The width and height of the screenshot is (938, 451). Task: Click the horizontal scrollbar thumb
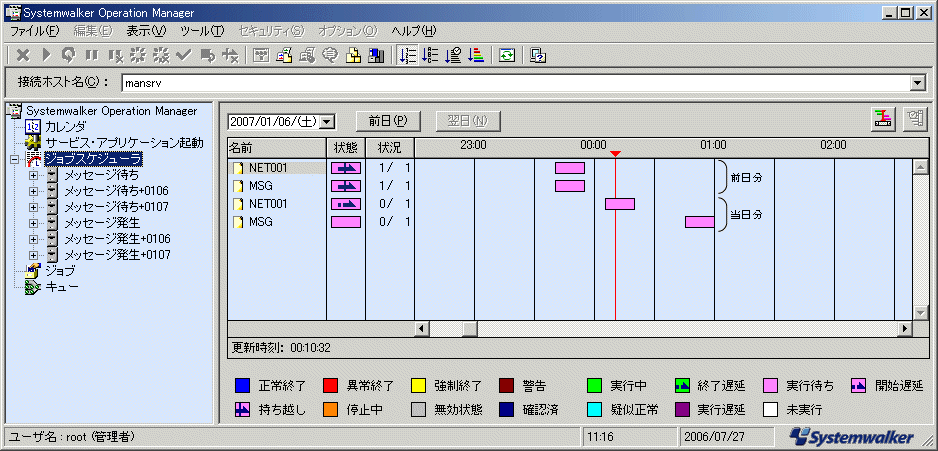click(x=470, y=328)
